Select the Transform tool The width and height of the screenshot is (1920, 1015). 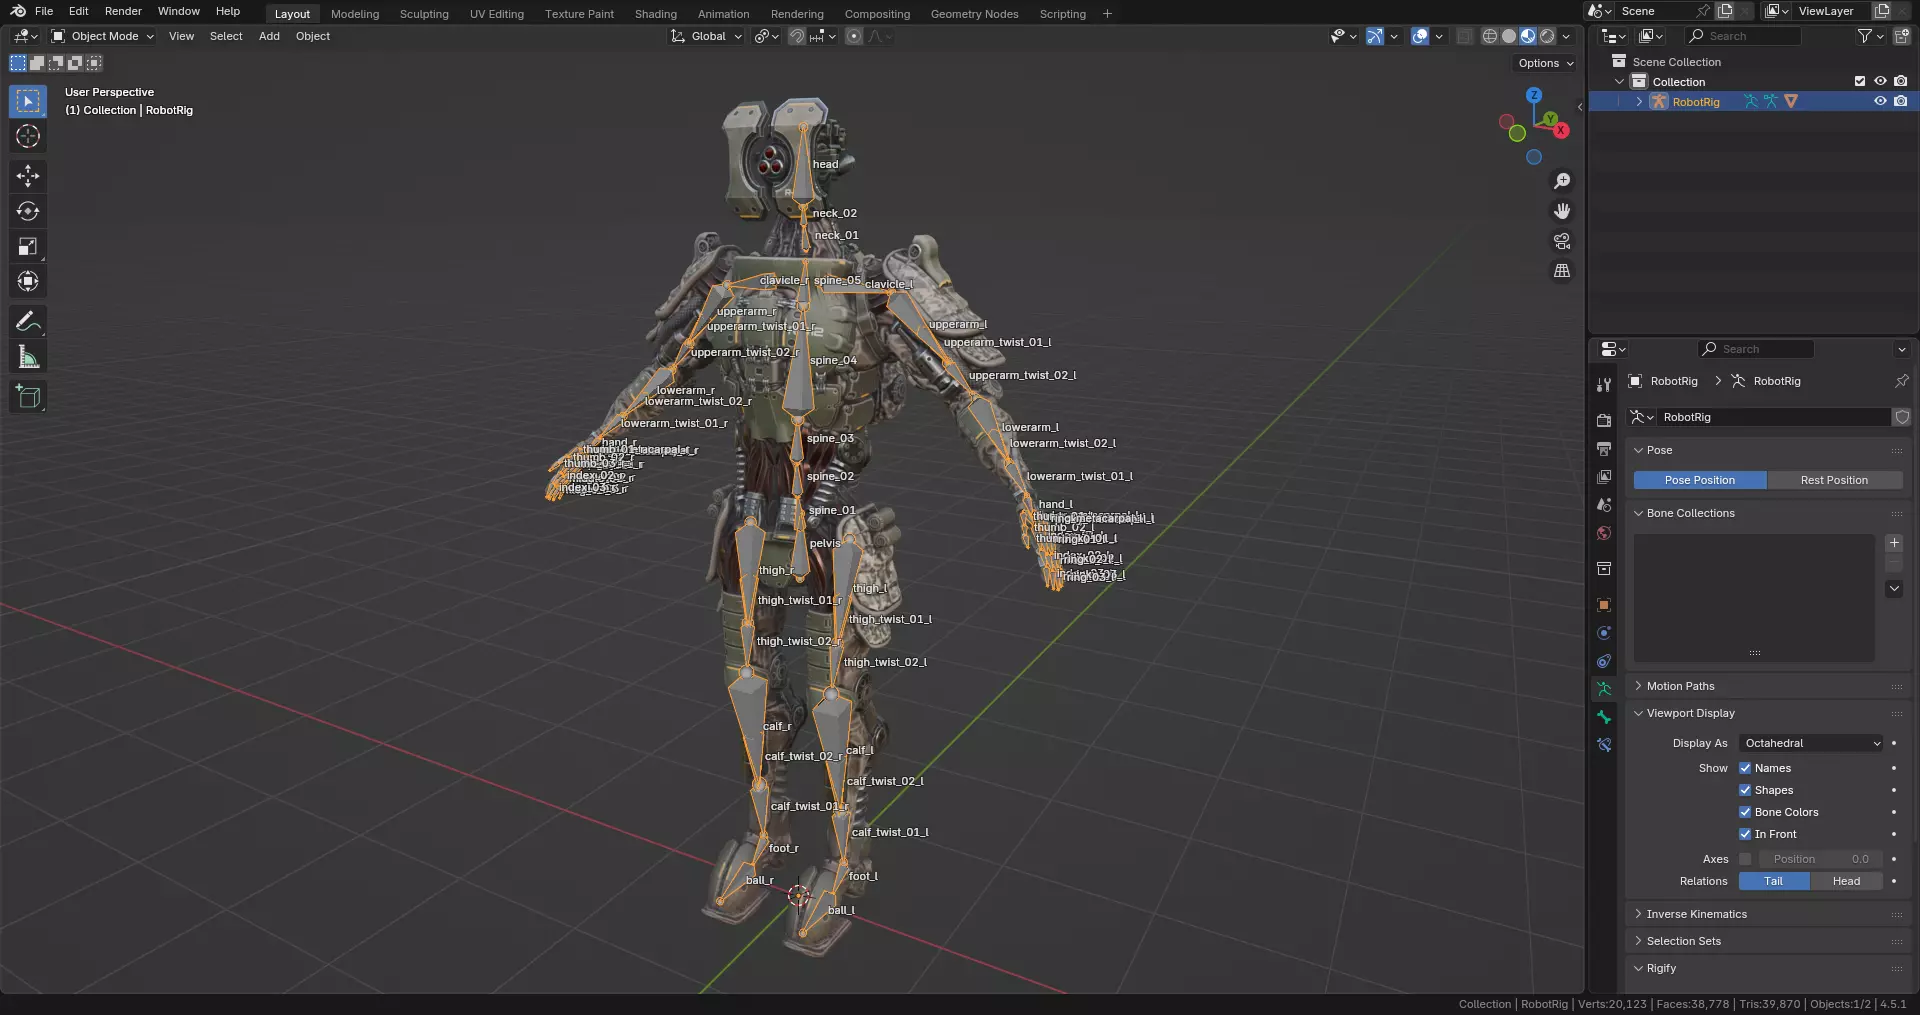[x=28, y=281]
